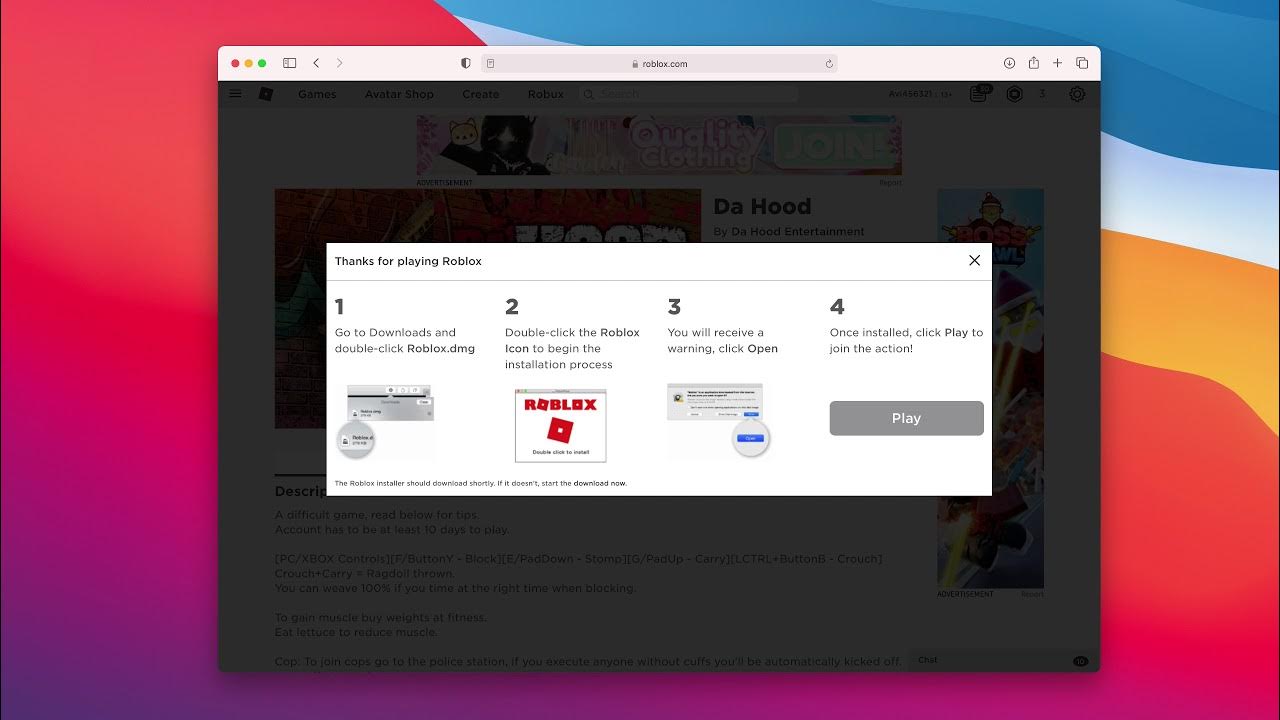Open the Robux nav item

(546, 94)
